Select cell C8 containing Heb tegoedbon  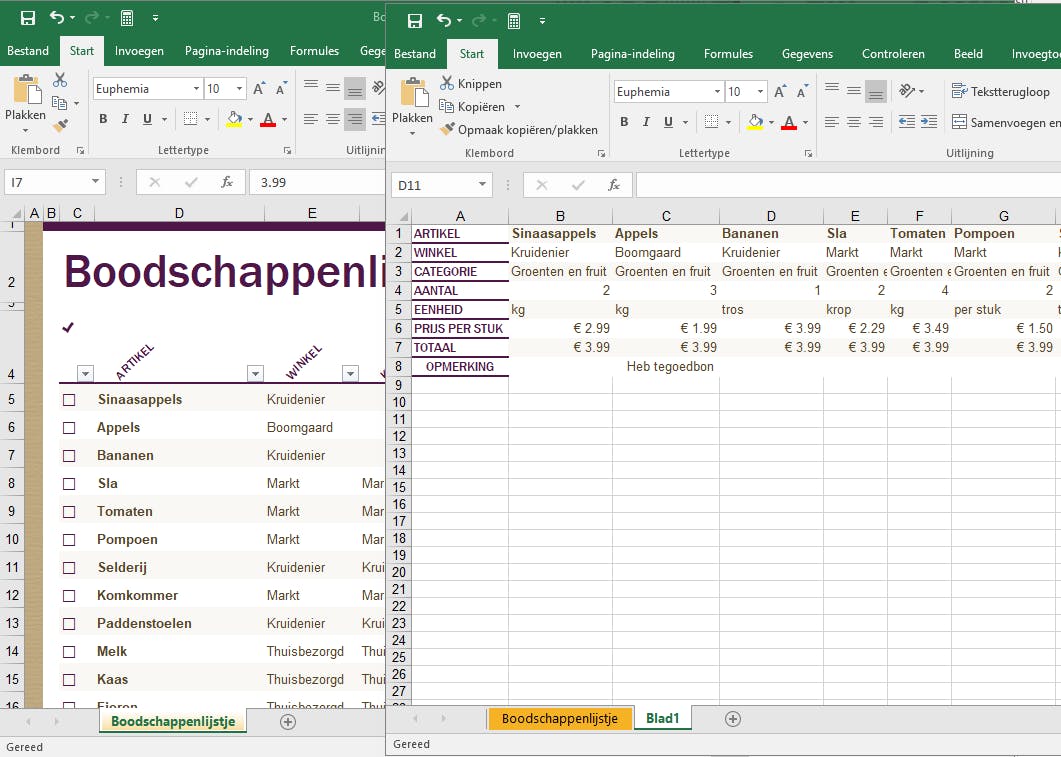pos(666,367)
